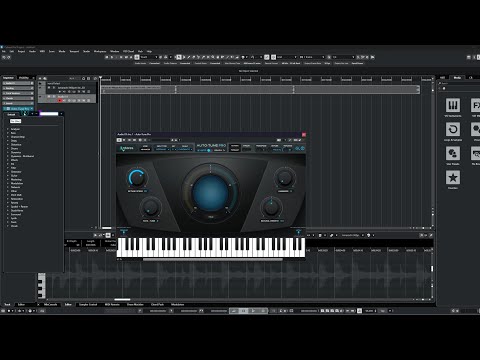Open the VST Effects (FX) media tile
The width and height of the screenshot is (480, 360).
tap(476, 105)
